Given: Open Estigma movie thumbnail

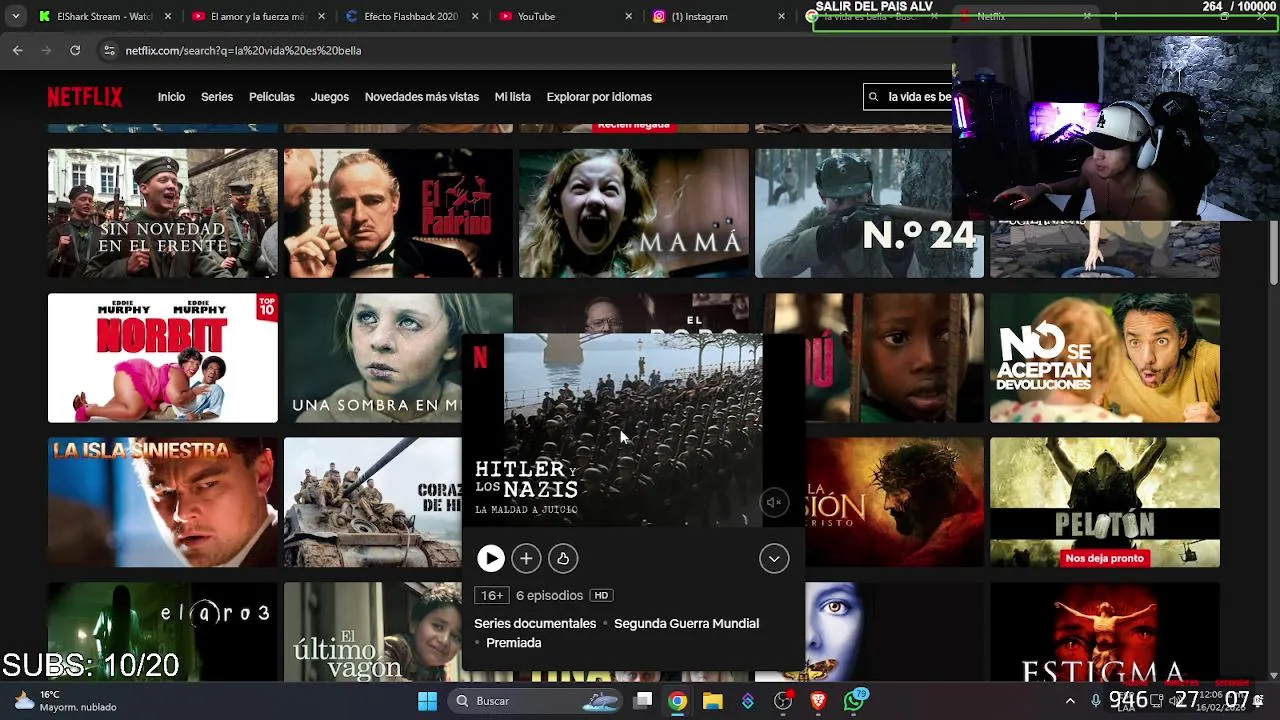Looking at the screenshot, I should click(1105, 632).
